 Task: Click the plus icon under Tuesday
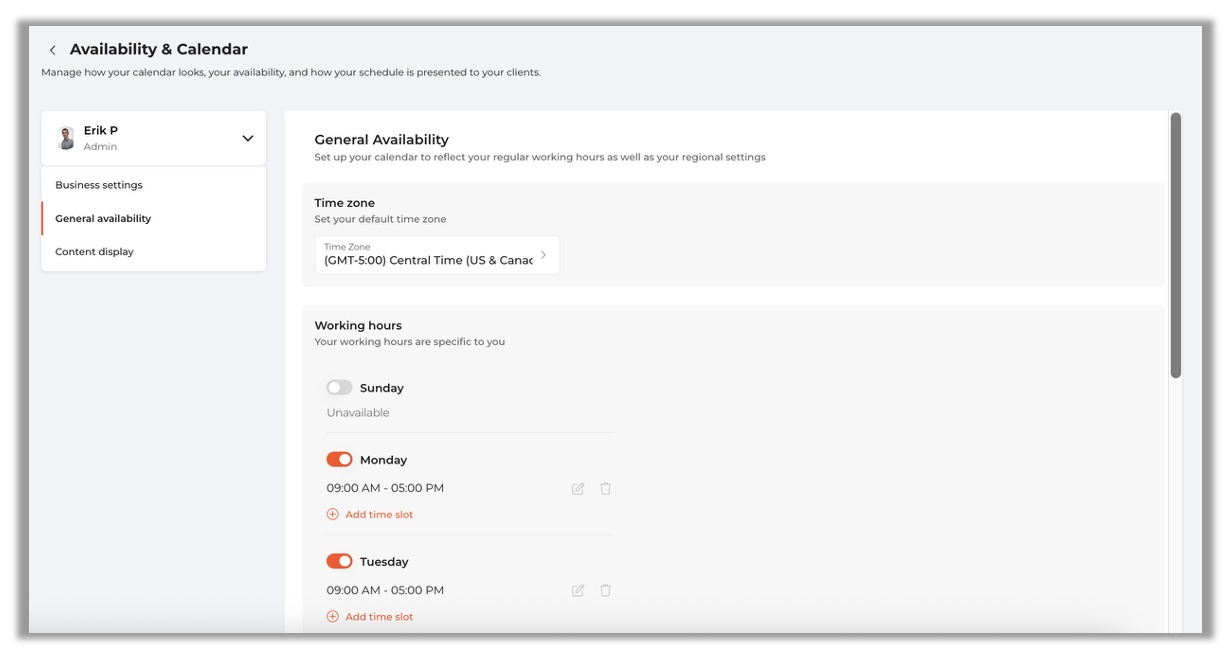click(x=333, y=617)
